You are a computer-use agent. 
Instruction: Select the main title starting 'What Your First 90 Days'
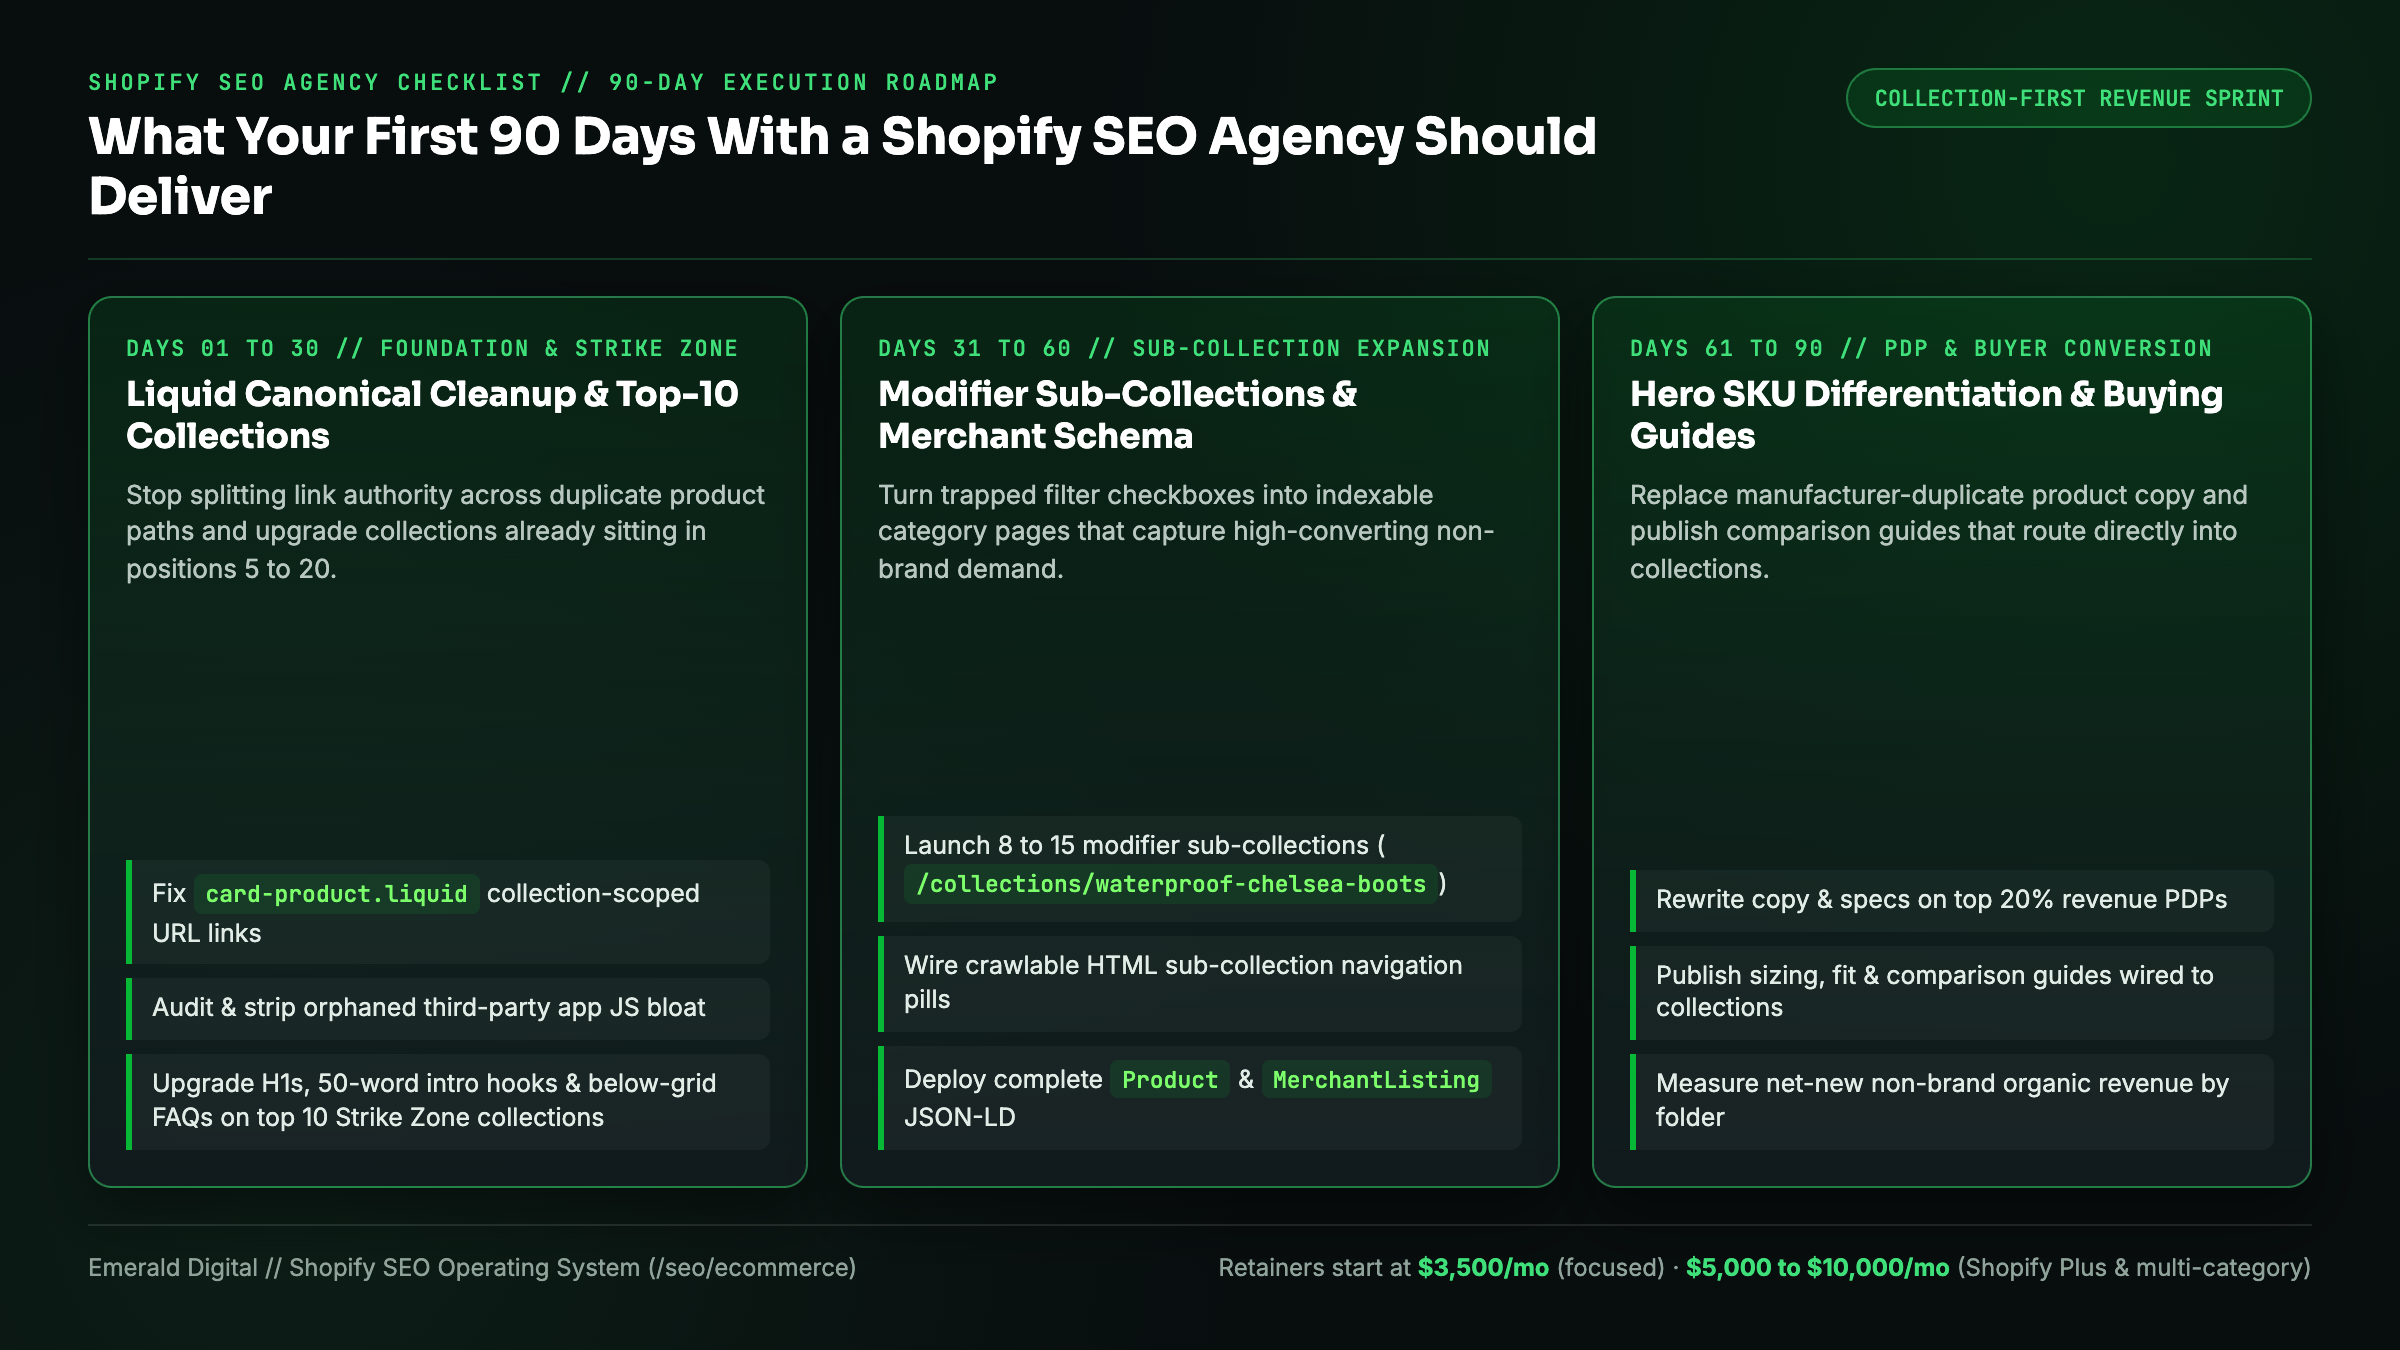point(843,165)
